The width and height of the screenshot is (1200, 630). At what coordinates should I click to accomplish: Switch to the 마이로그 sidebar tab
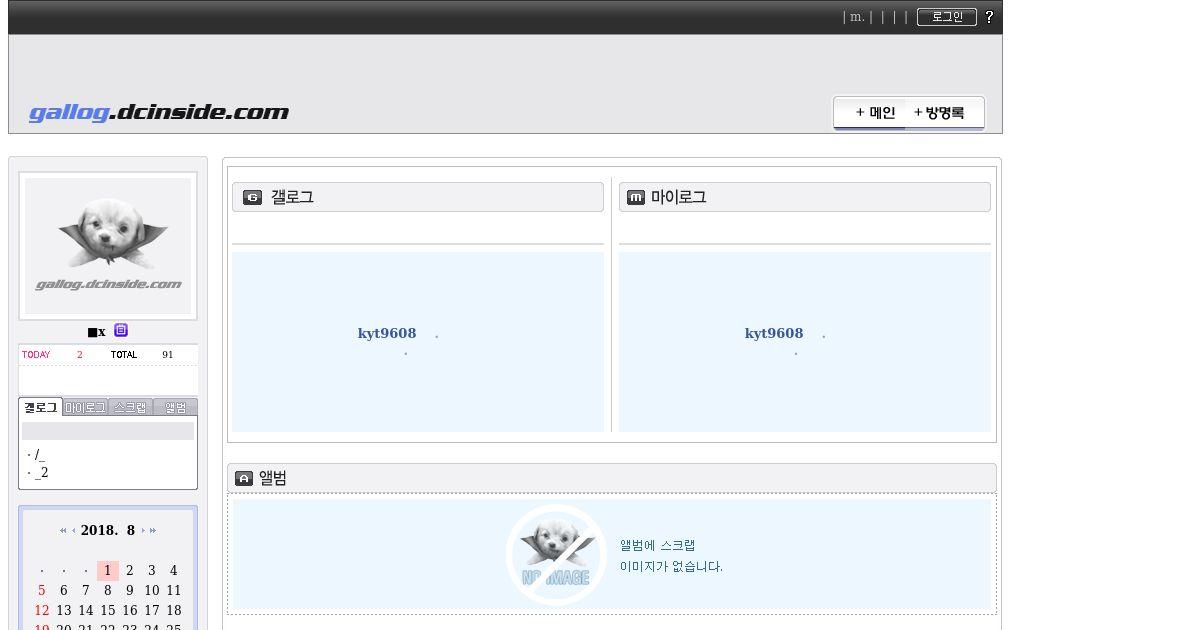pos(85,408)
